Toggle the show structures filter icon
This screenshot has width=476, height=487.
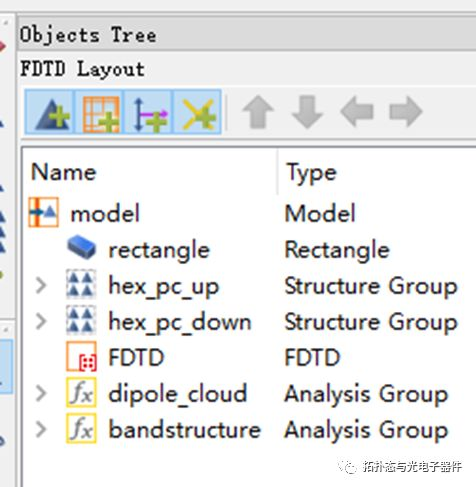coord(51,112)
